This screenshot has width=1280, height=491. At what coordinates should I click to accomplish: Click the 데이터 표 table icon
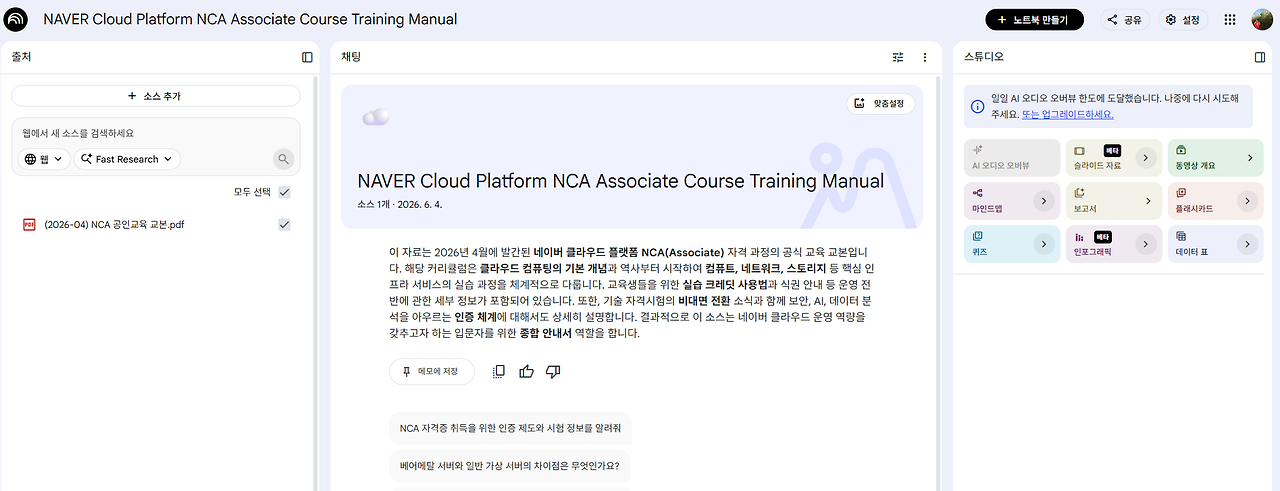point(1181,237)
